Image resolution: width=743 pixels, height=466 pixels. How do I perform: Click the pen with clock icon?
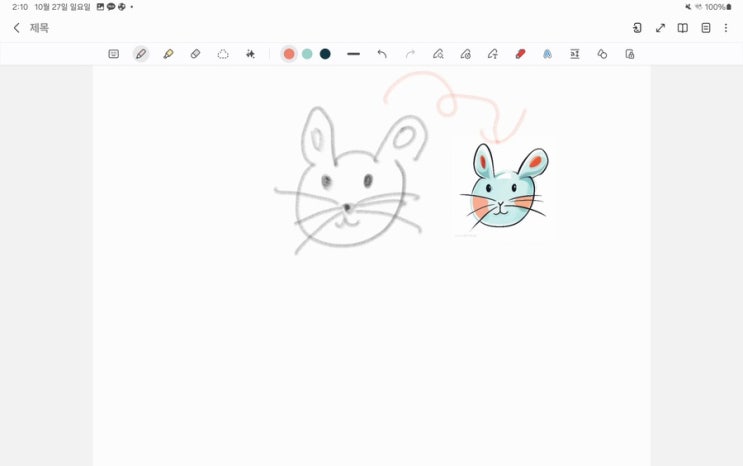coord(465,54)
